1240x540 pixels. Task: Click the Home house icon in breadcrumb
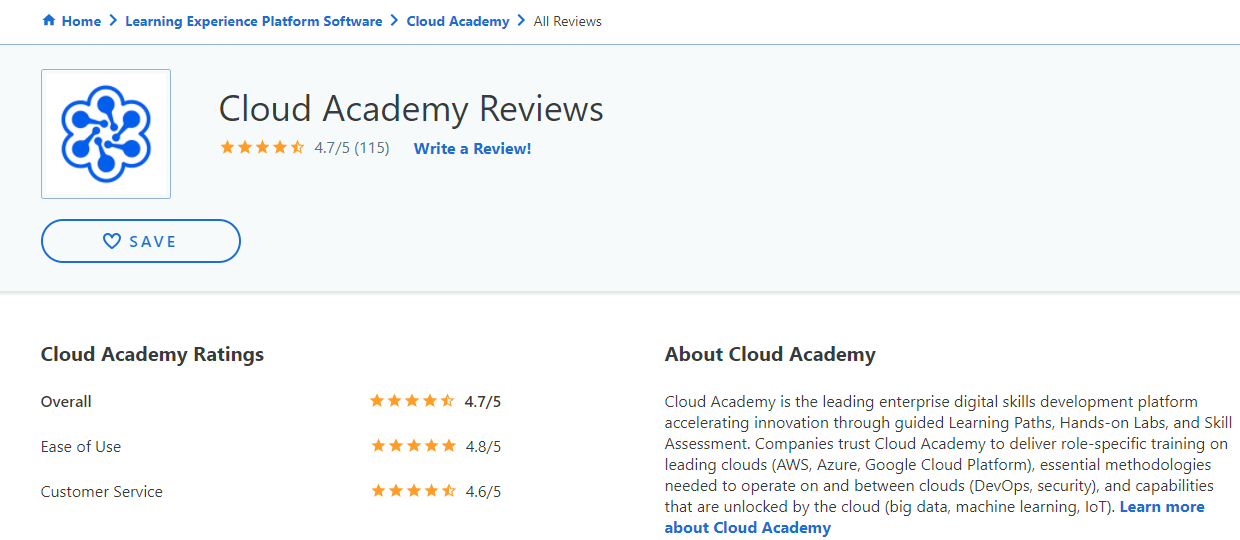click(49, 21)
